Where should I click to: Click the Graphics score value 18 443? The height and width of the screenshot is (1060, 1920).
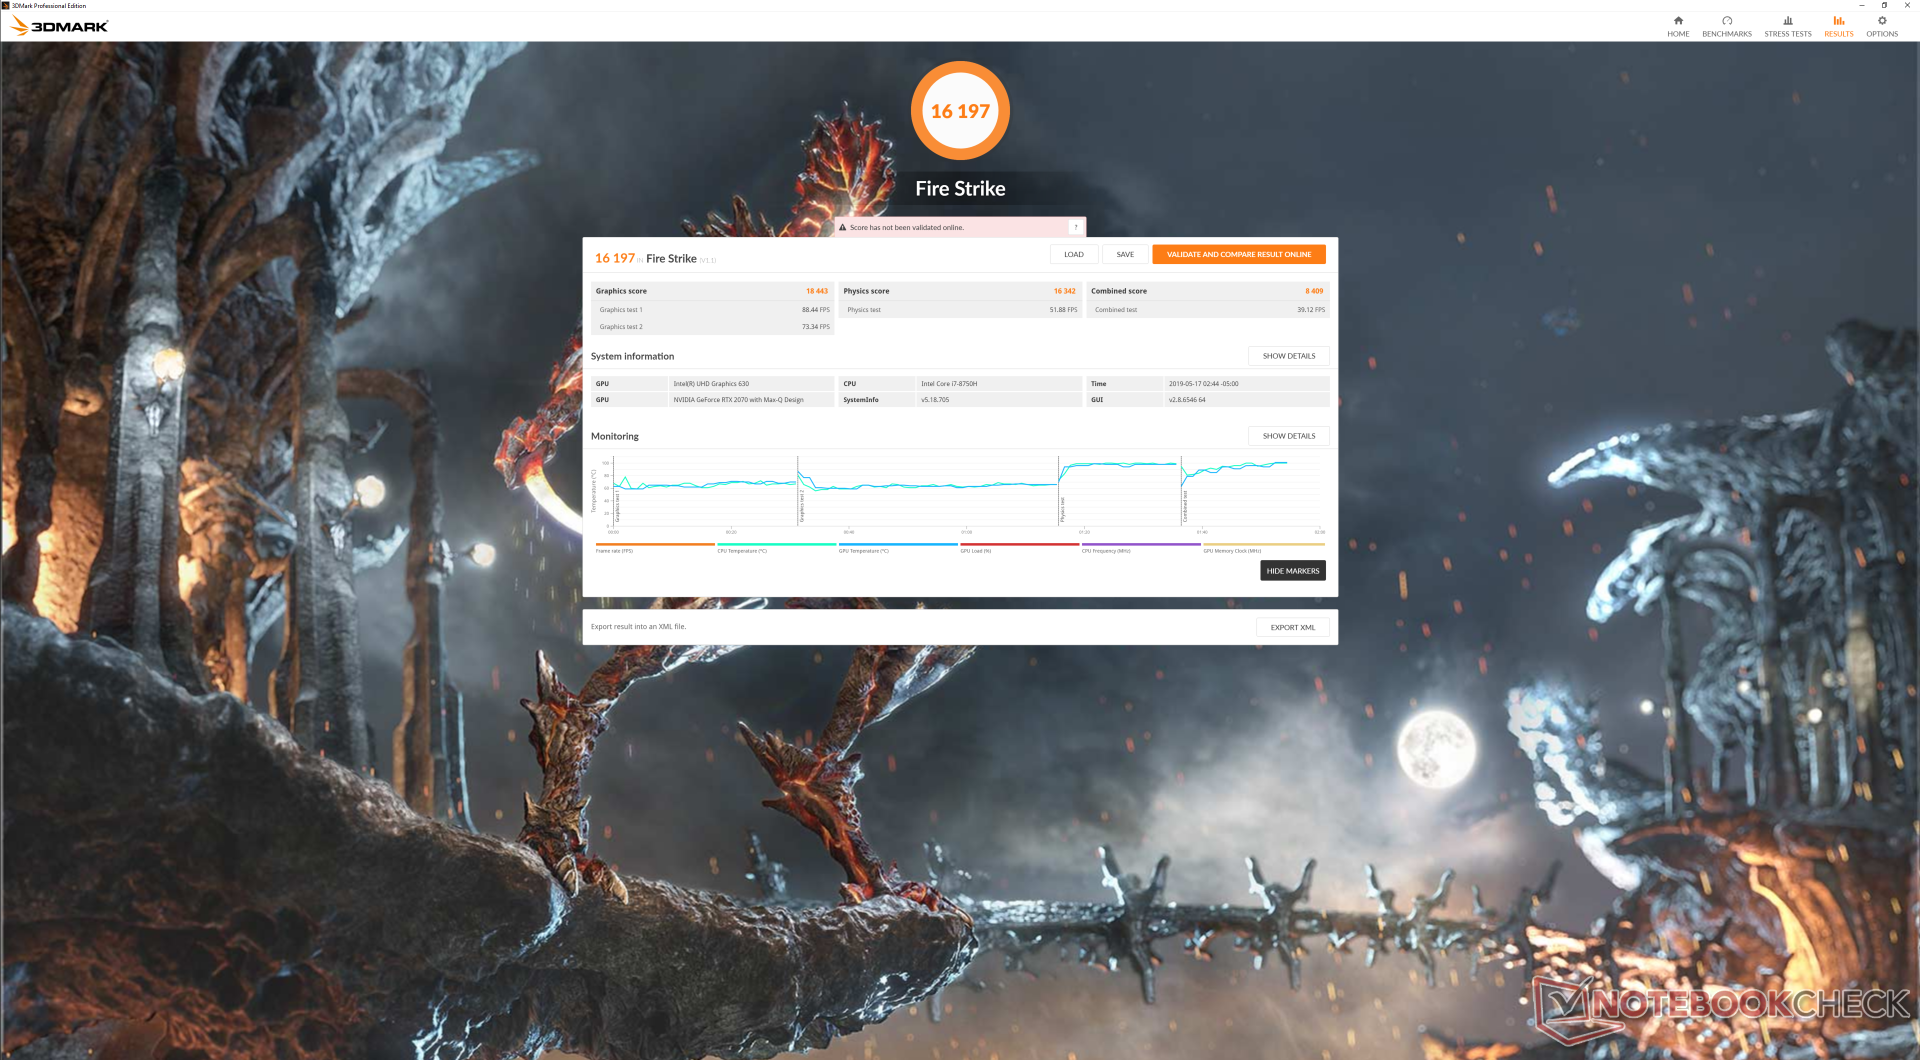[x=817, y=291]
